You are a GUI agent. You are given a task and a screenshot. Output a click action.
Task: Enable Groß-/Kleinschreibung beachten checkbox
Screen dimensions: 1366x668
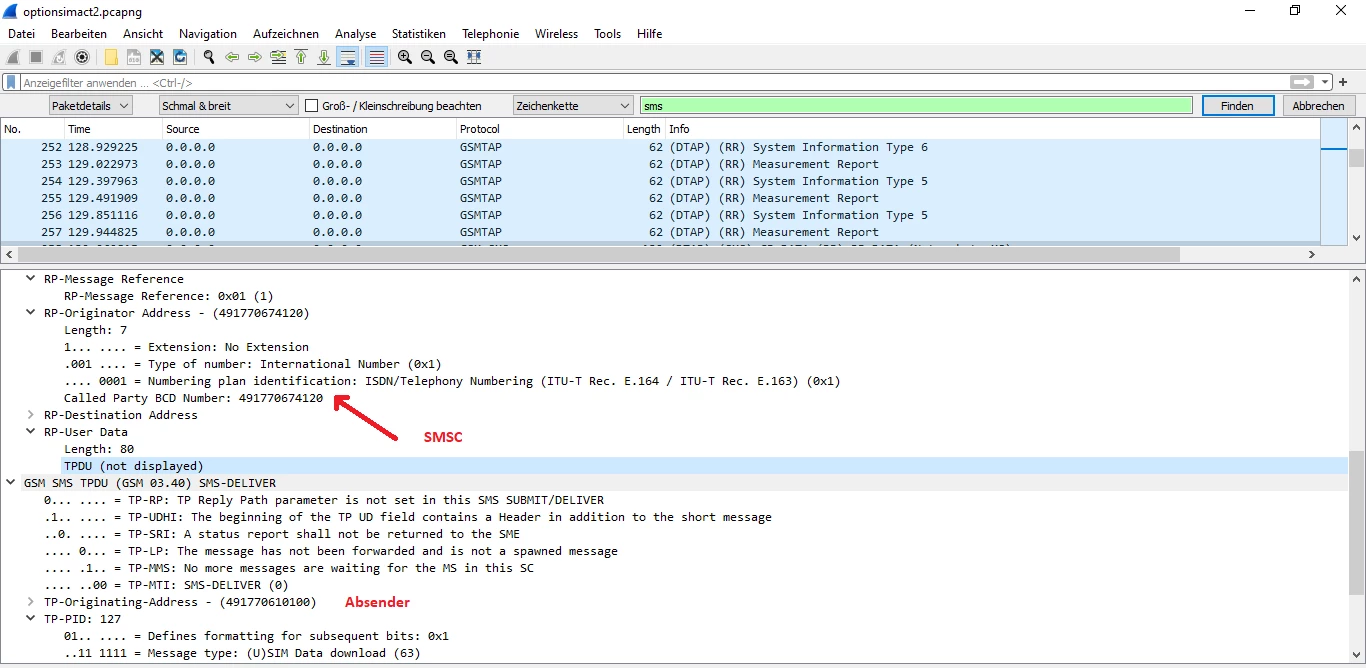point(312,106)
